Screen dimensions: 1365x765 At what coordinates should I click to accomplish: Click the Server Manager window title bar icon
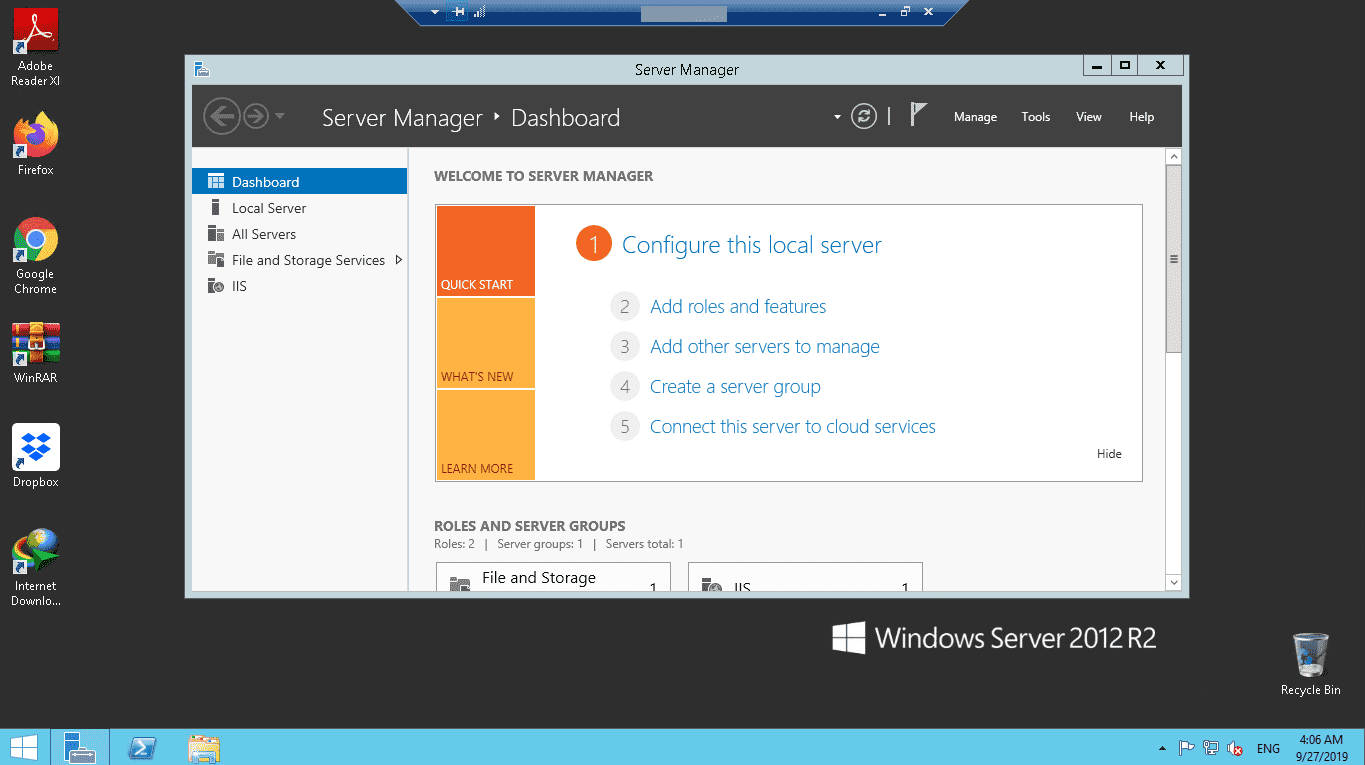[x=202, y=69]
